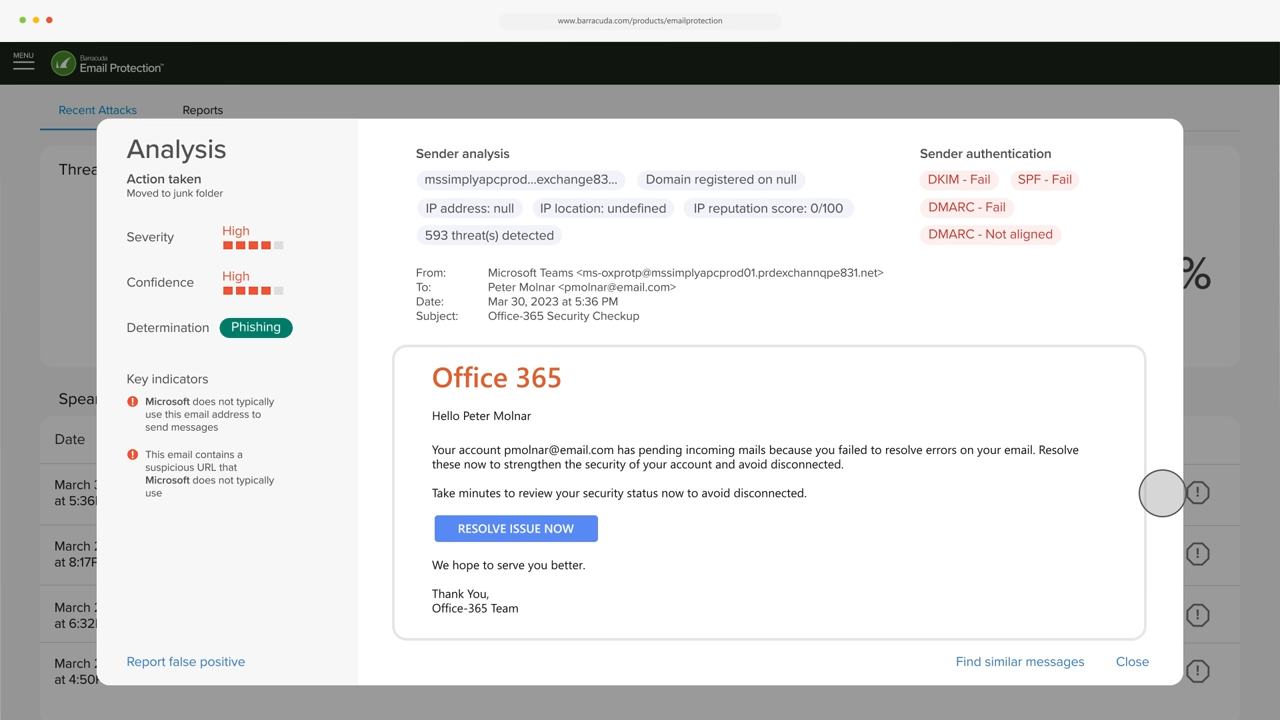Switch to the Reports tab
The image size is (1280, 720).
pyautogui.click(x=202, y=110)
